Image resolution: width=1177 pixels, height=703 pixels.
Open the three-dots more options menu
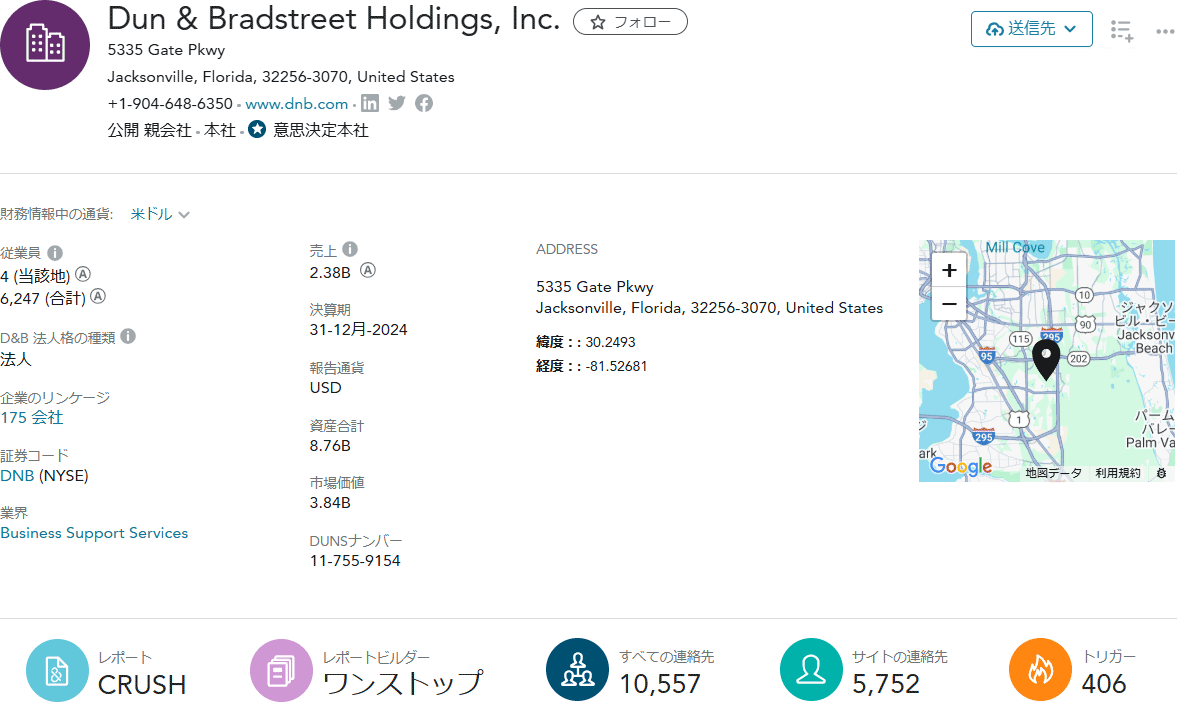click(1165, 32)
